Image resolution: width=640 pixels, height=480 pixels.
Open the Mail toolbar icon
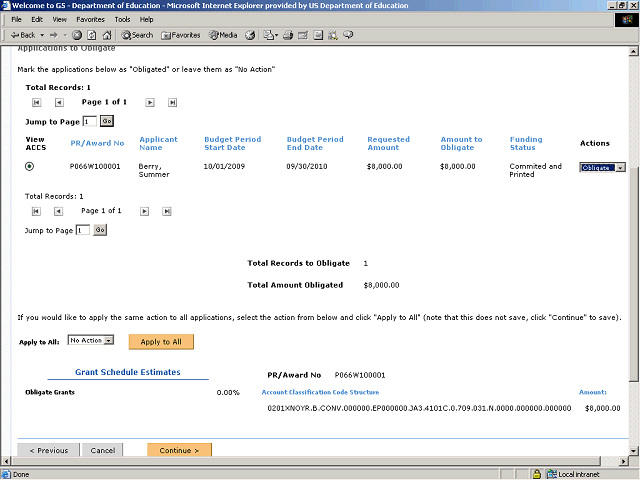pyautogui.click(x=270, y=35)
